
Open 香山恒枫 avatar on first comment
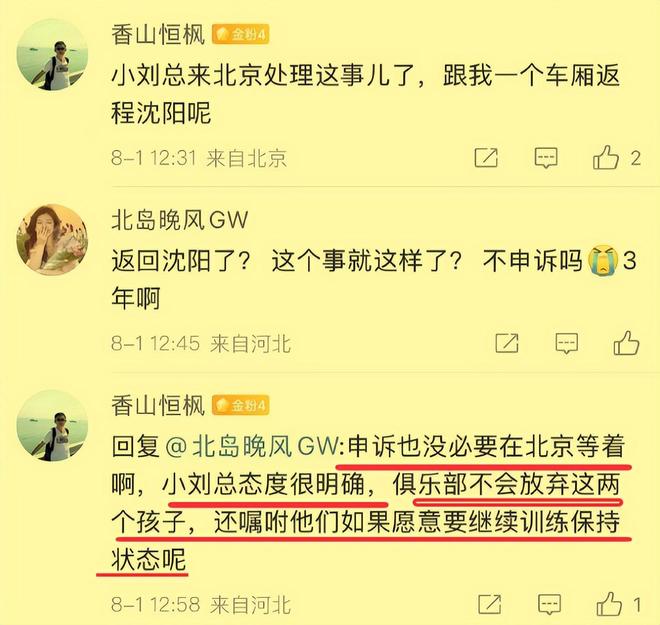coord(52,55)
